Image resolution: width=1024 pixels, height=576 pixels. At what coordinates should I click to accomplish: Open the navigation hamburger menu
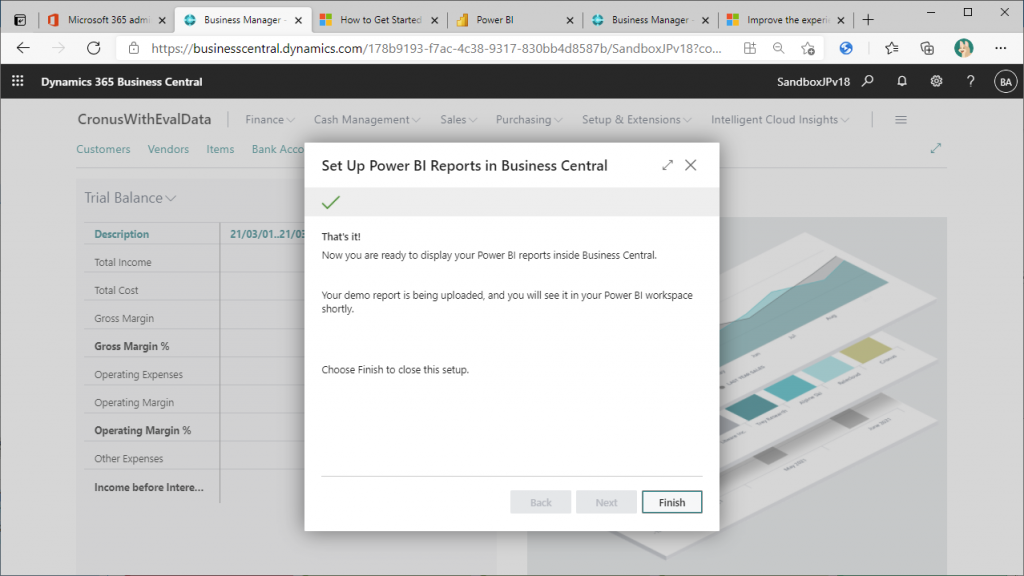(x=901, y=120)
